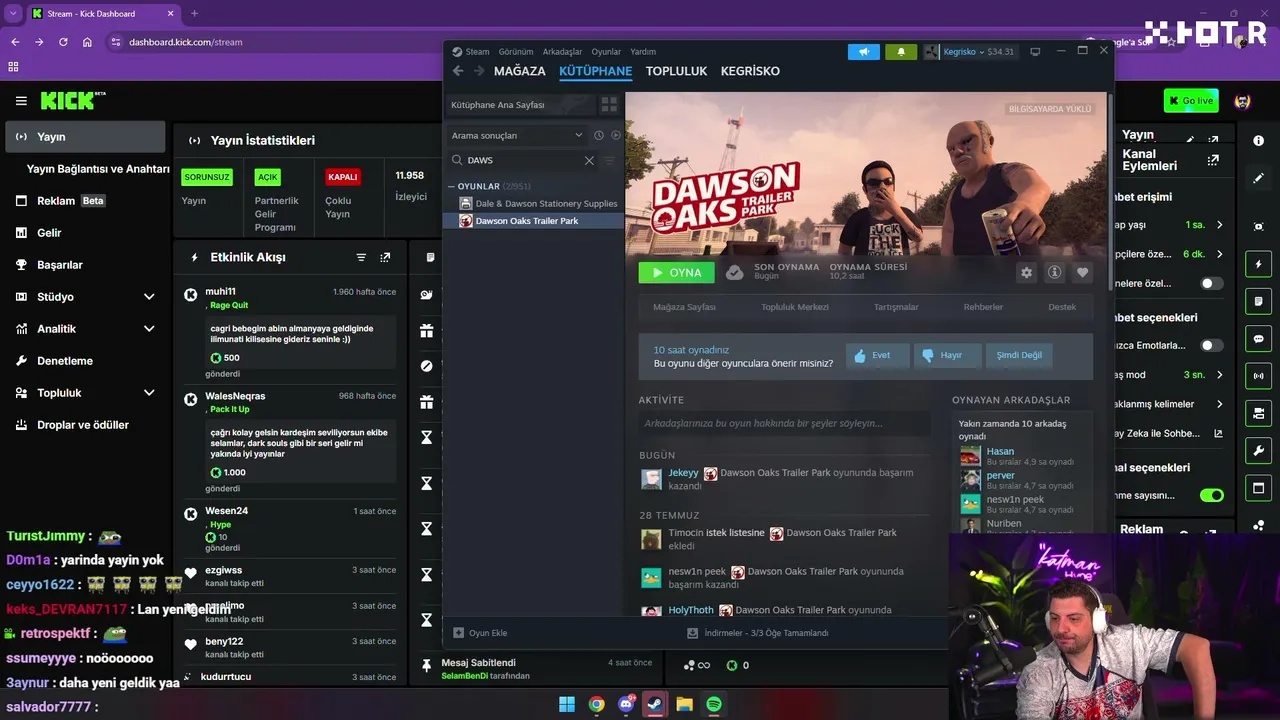The width and height of the screenshot is (1280, 720).
Task: Click the Steam broadcast megaphone icon
Action: point(864,52)
